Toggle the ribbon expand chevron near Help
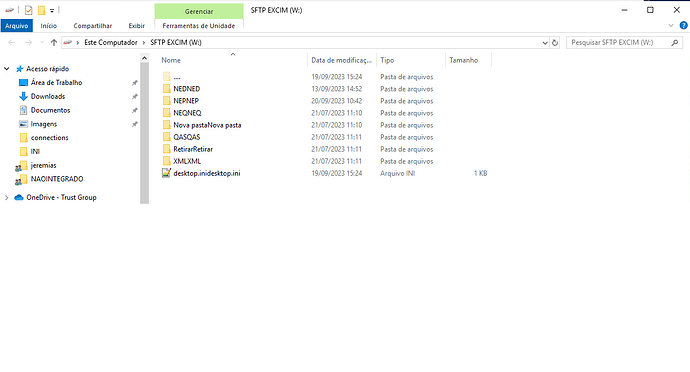Viewport: 690px width, 372px height. pyautogui.click(x=671, y=26)
